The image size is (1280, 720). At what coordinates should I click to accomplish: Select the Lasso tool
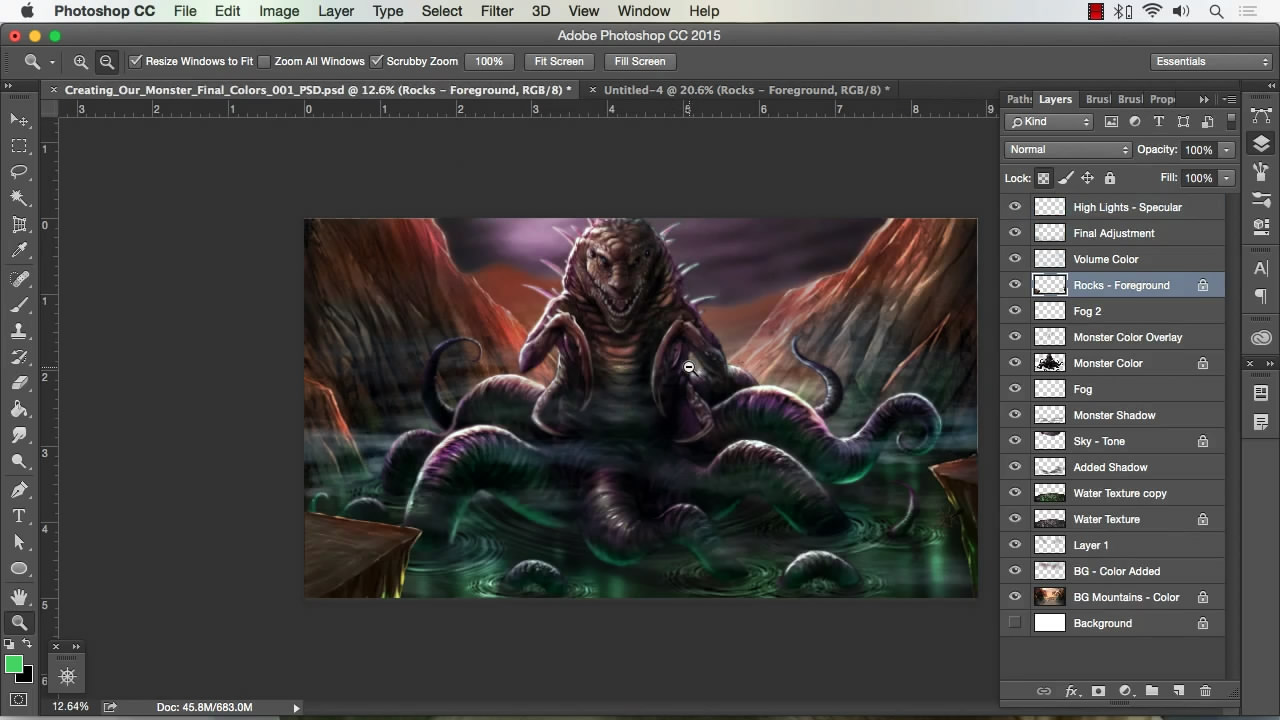(x=19, y=172)
